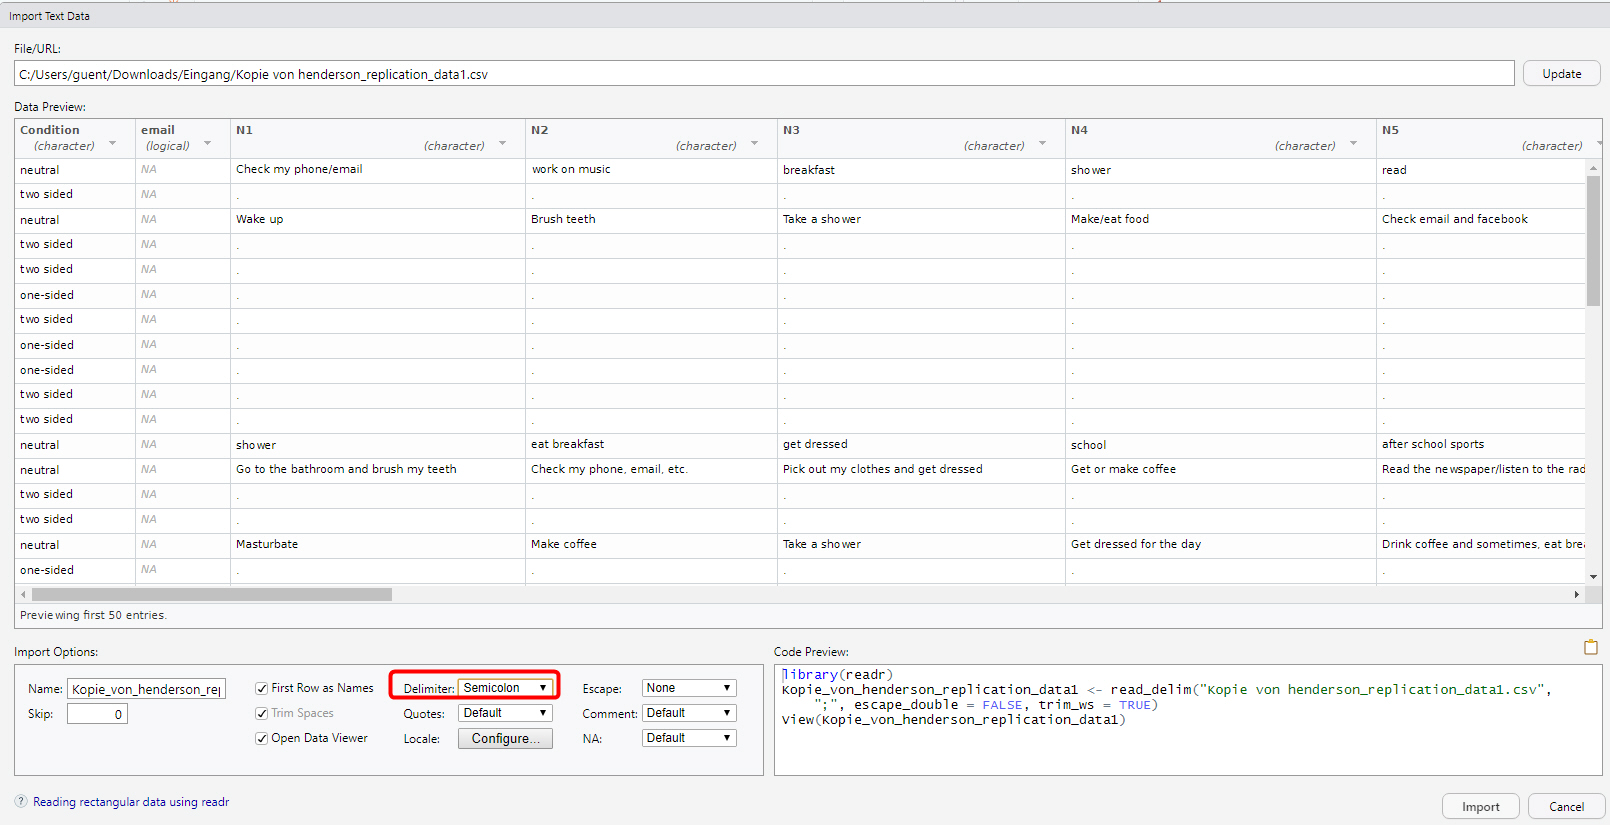Uncheck First Row as Names
Screen dimensions: 1610x825
262,688
